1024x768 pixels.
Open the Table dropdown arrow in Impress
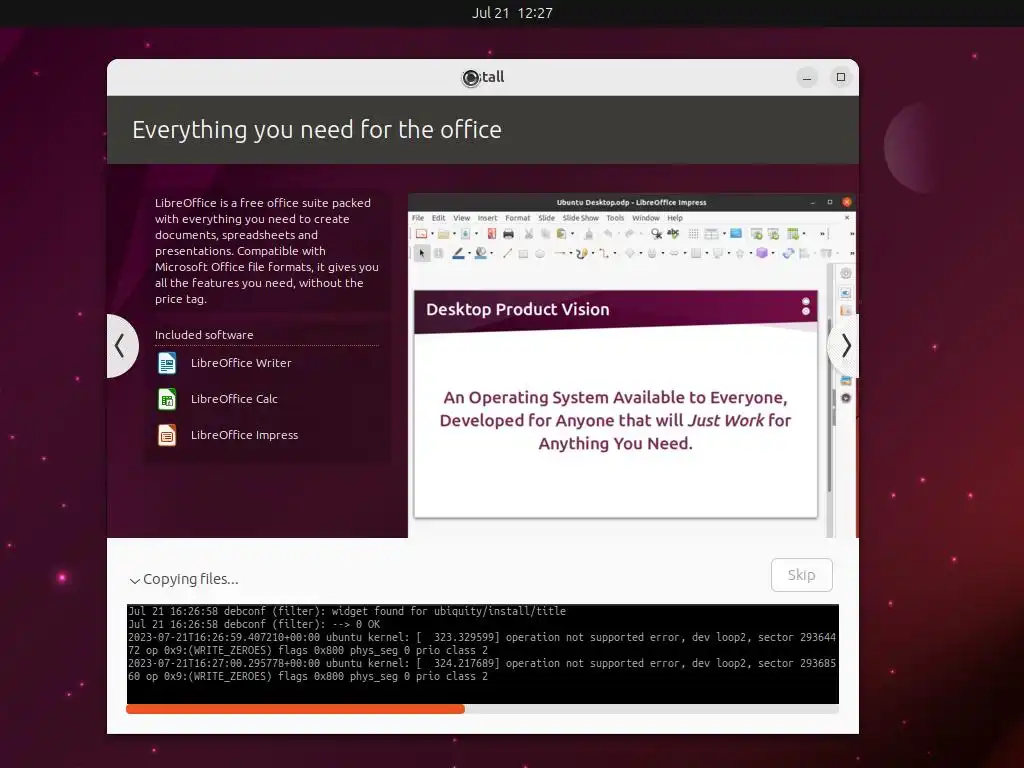coord(724,234)
